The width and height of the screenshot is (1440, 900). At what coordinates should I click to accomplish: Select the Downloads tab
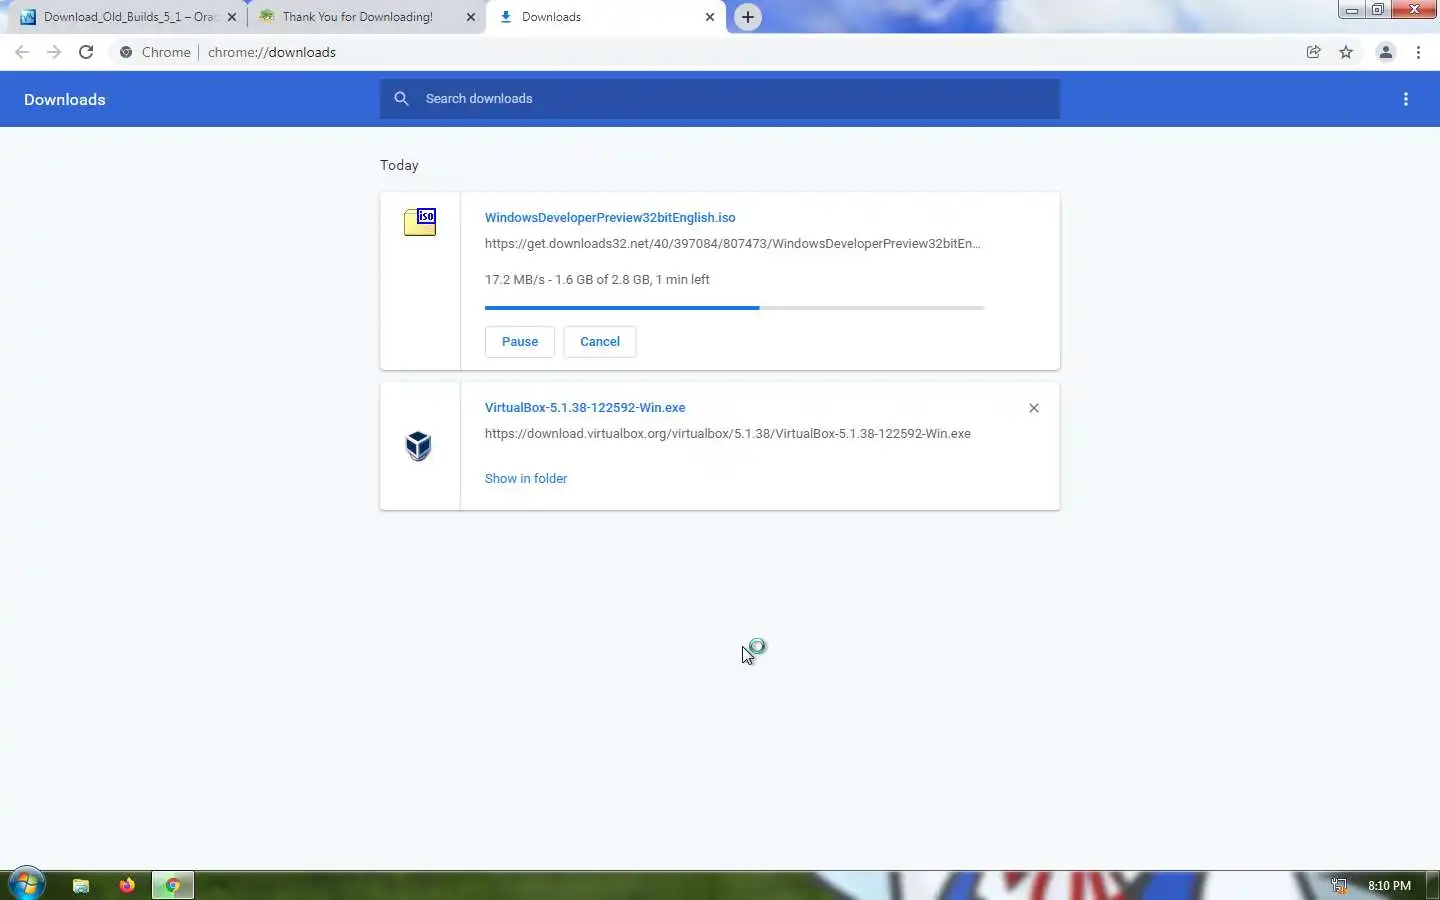(605, 17)
